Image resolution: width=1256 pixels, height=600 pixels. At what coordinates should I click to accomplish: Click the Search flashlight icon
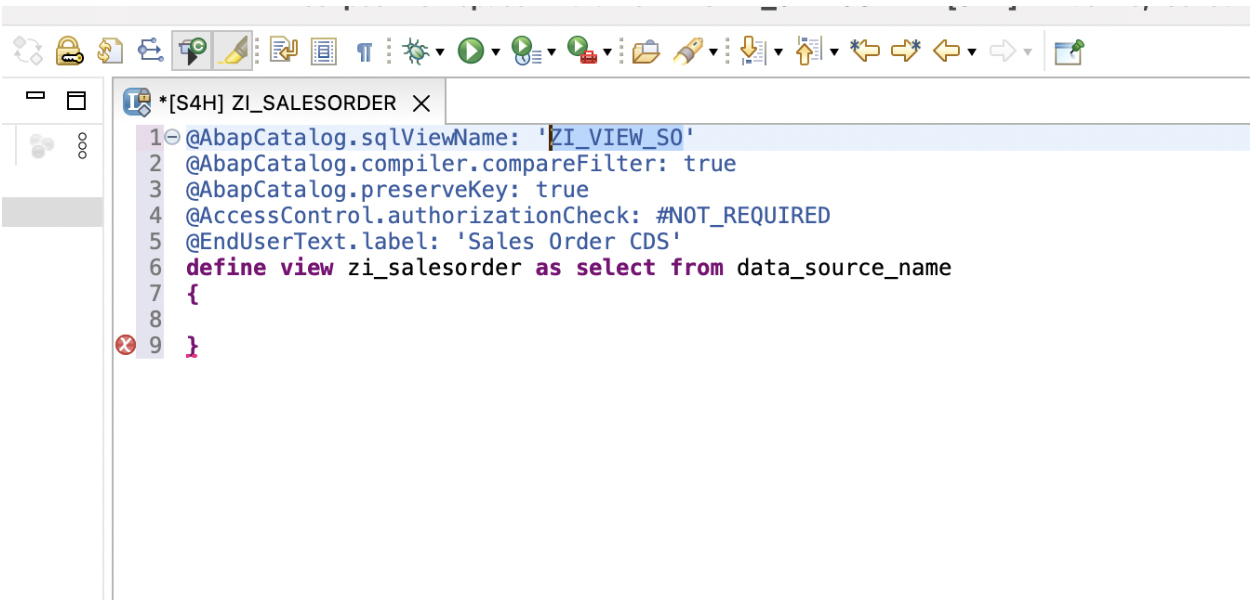[x=688, y=51]
